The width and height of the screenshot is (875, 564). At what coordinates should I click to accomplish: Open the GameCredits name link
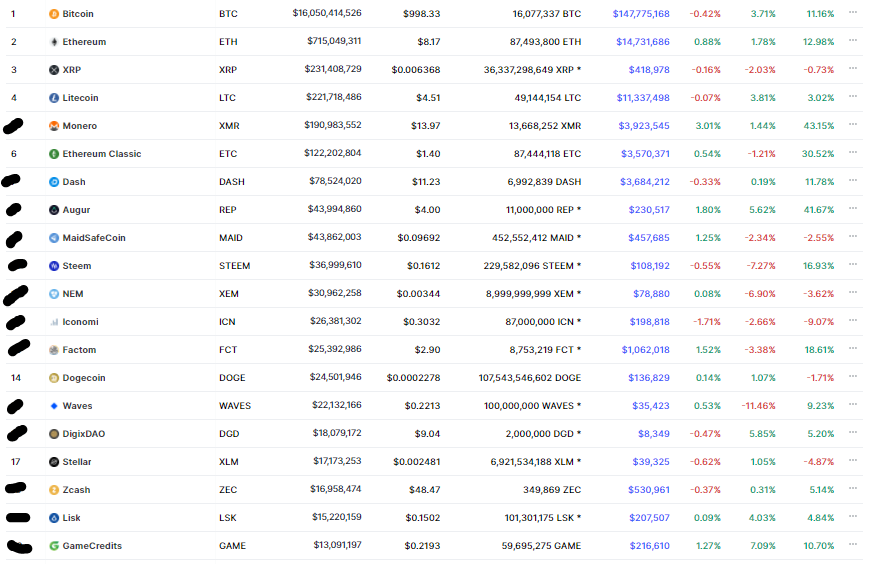pos(92,546)
